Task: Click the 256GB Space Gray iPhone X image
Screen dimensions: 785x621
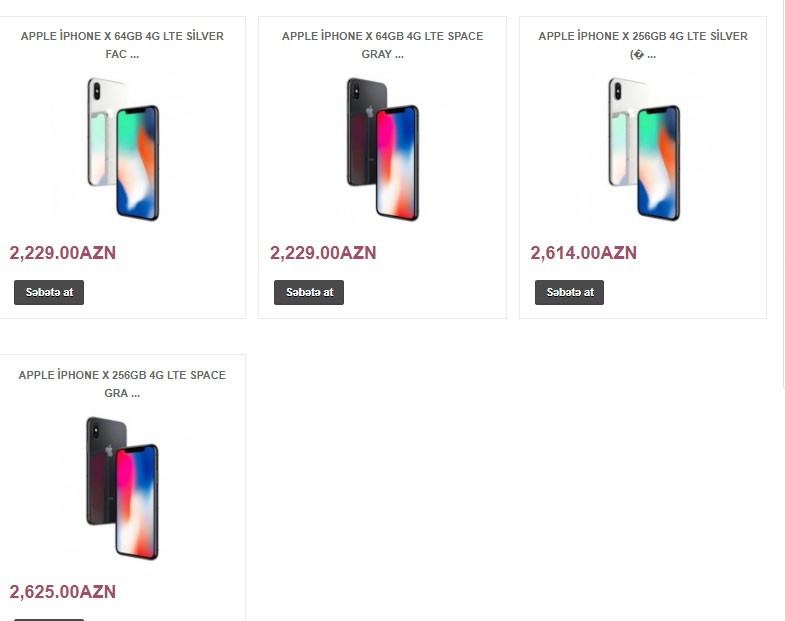Action: coord(122,487)
